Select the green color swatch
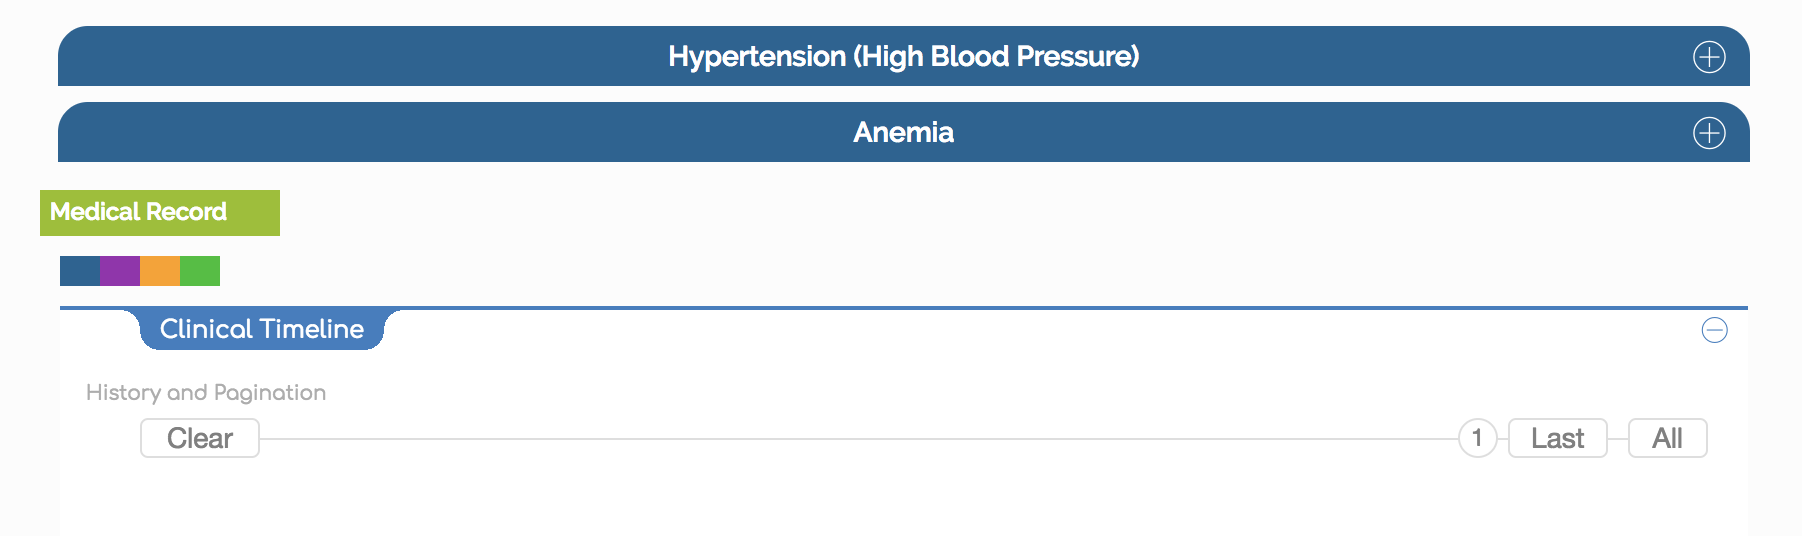This screenshot has height=536, width=1802. coord(200,271)
